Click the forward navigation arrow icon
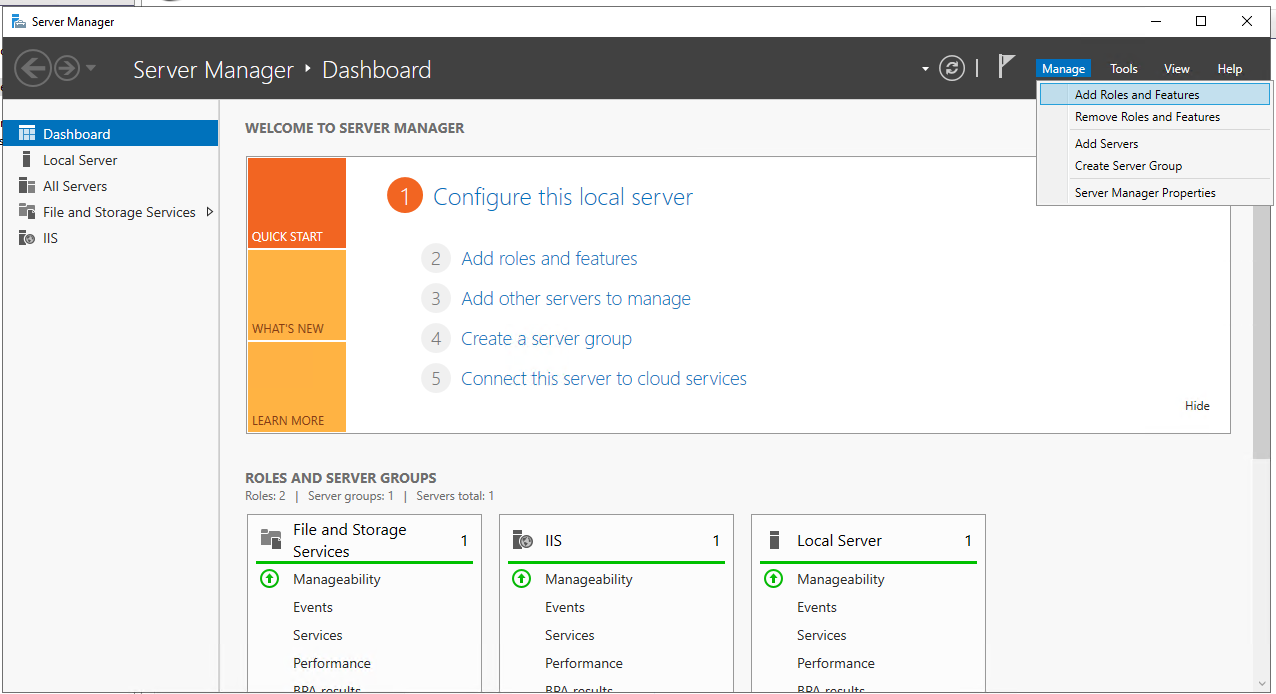This screenshot has width=1276, height=694. click(x=66, y=68)
